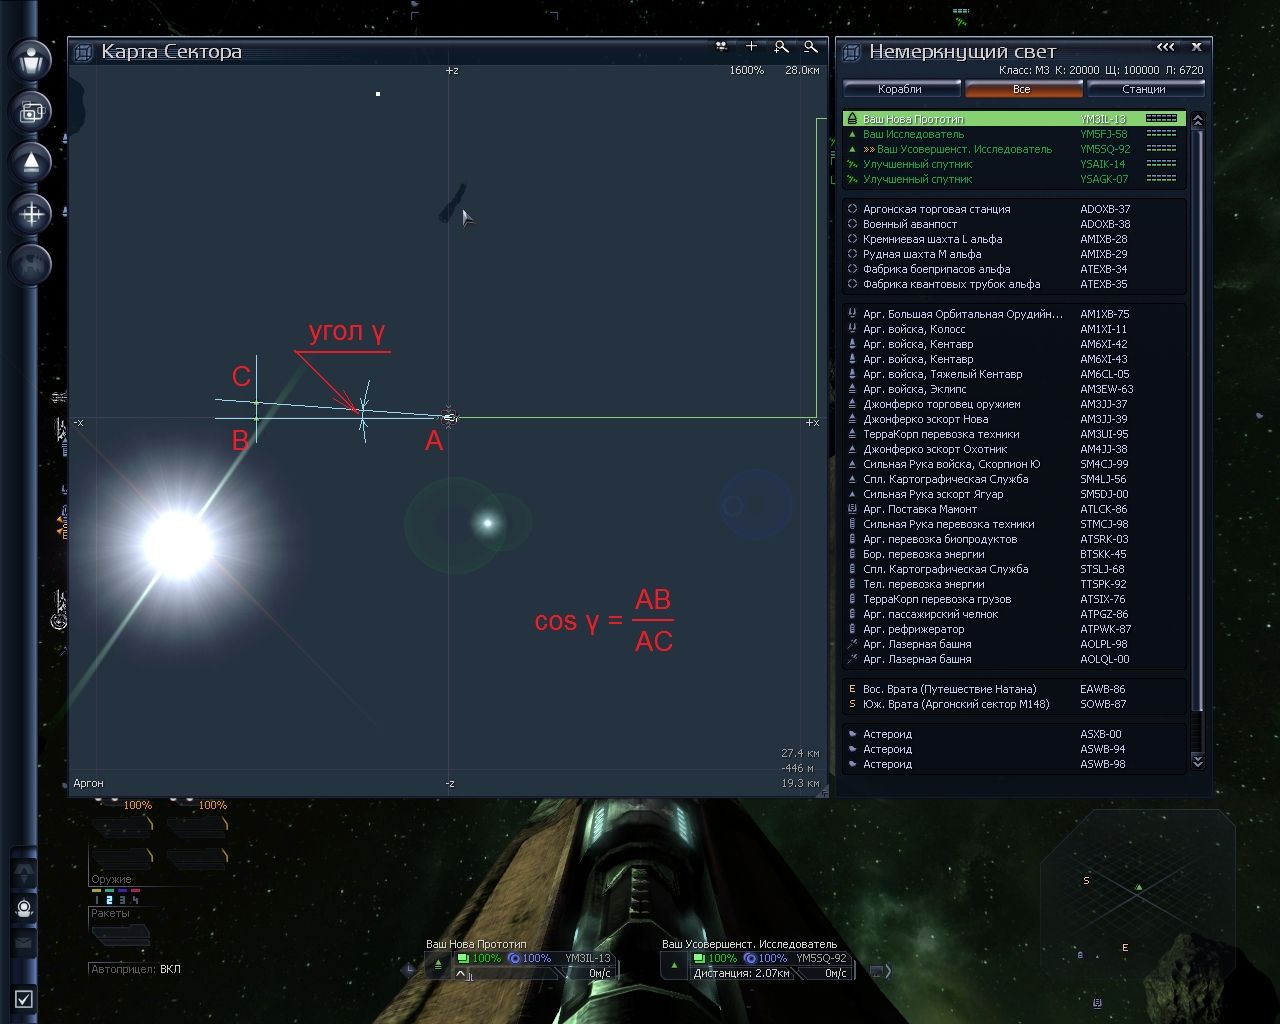Select Улучшенный спутник YSAIK-14 row

click(x=1014, y=164)
